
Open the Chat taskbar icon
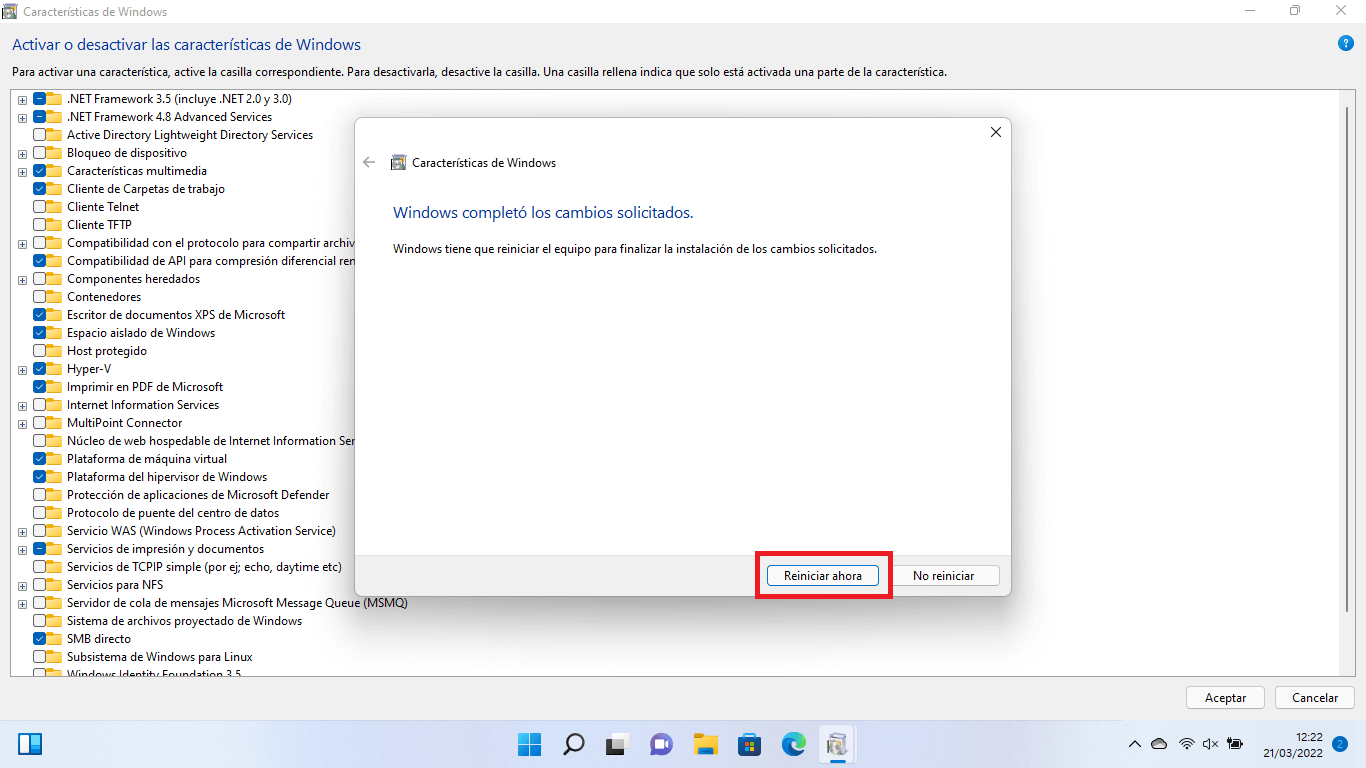(661, 744)
